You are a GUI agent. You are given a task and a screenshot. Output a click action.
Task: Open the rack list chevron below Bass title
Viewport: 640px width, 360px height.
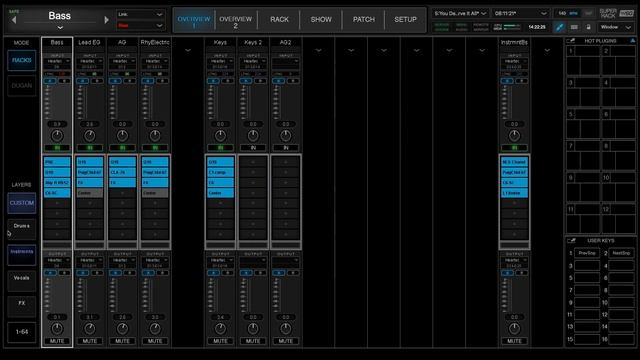60,28
